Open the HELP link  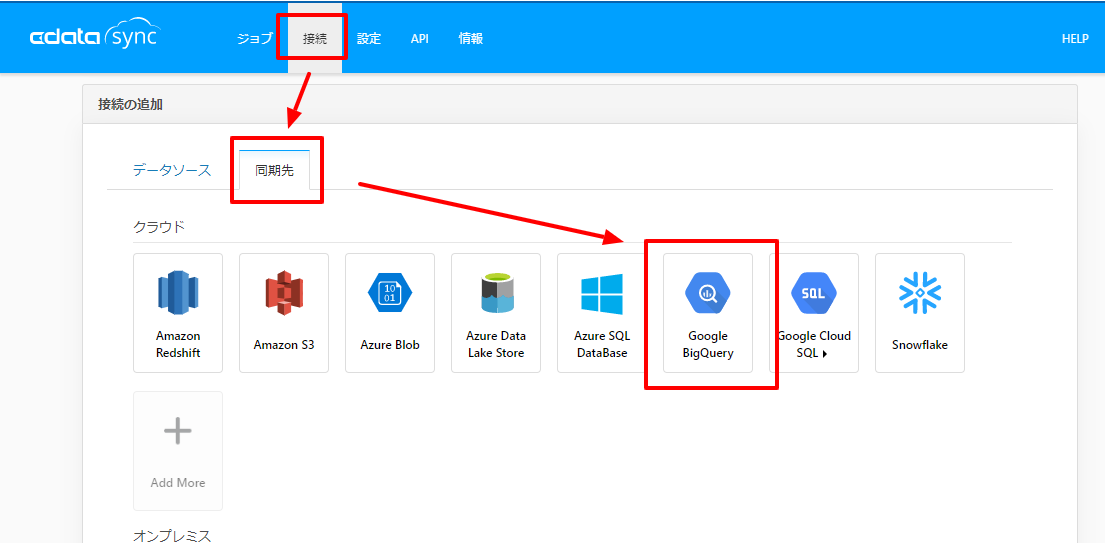(1075, 39)
